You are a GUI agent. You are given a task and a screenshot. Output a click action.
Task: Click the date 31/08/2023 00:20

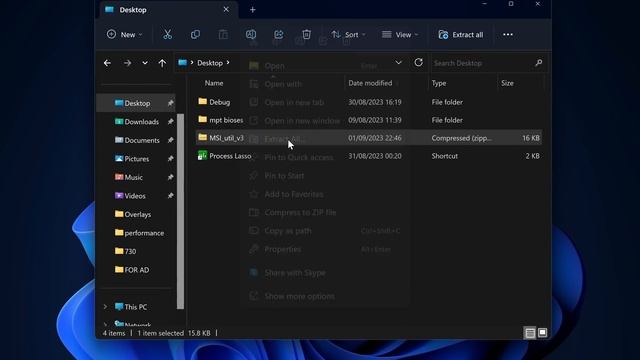375,156
